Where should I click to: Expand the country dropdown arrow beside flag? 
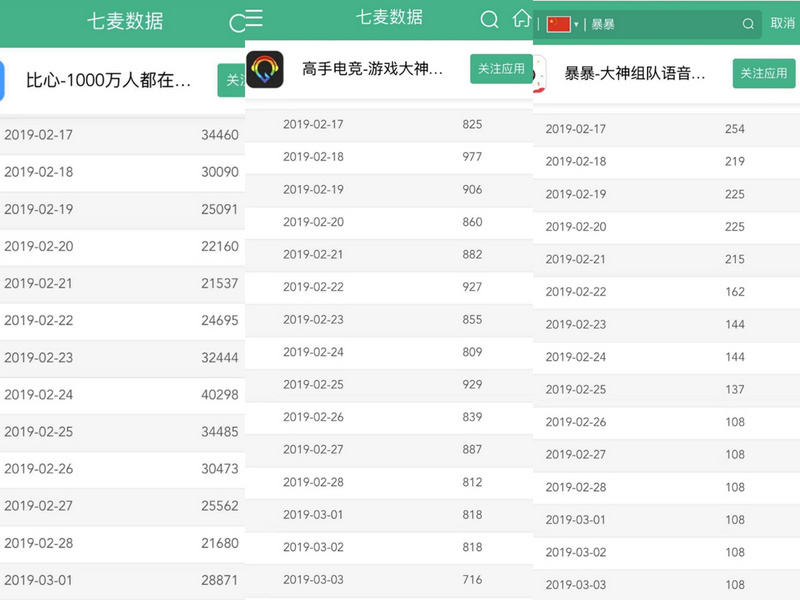pyautogui.click(x=576, y=24)
